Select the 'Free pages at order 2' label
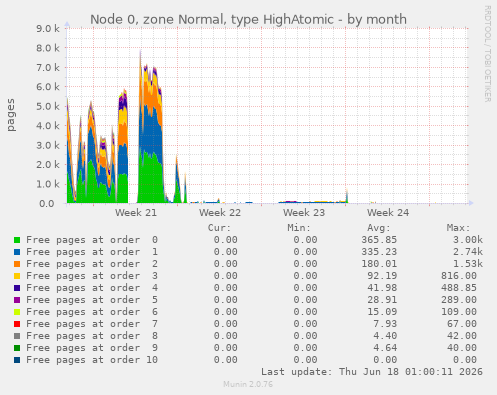This screenshot has height=395, width=497. [92, 264]
